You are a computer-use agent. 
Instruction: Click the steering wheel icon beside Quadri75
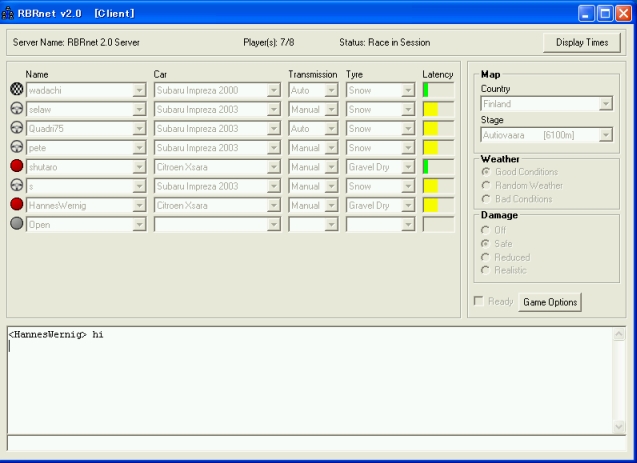coord(16,129)
